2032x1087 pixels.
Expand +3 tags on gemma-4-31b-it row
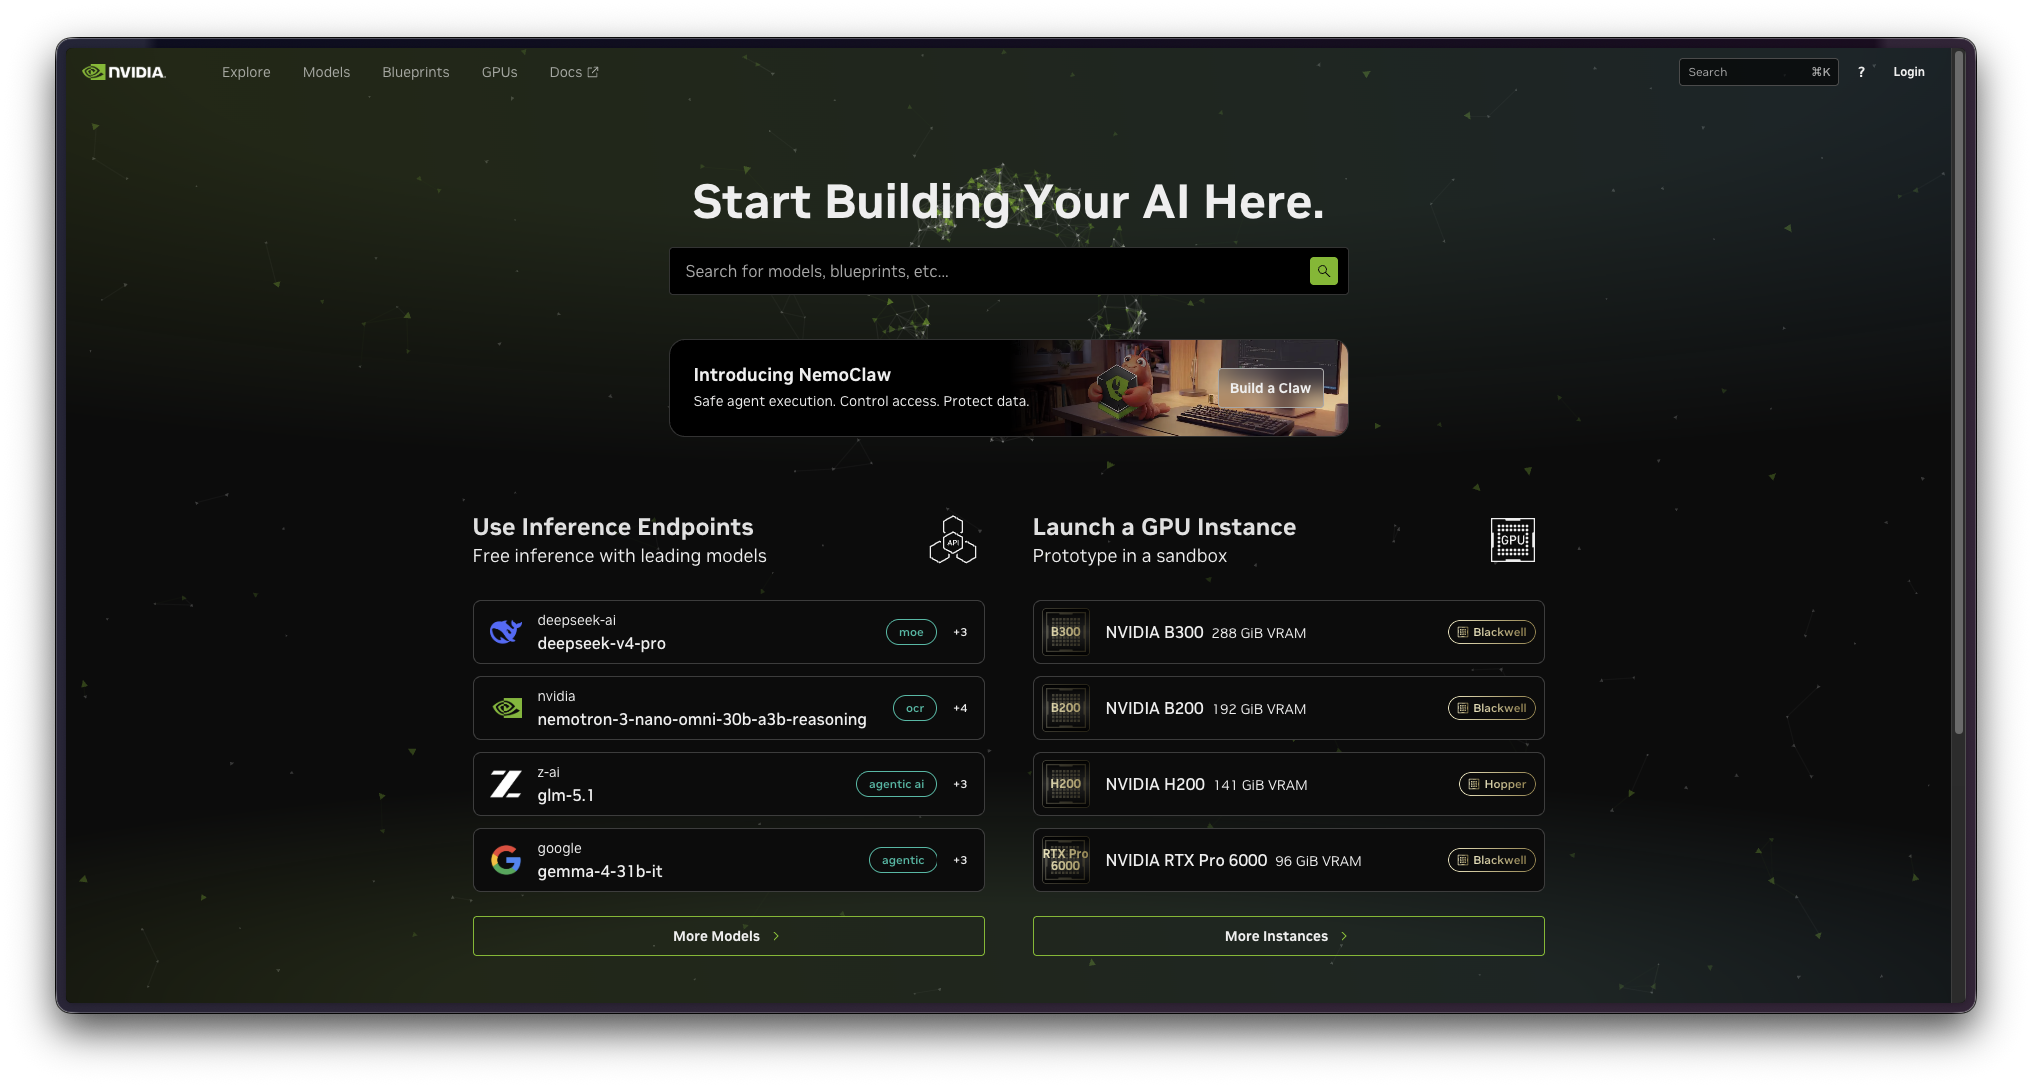(960, 860)
